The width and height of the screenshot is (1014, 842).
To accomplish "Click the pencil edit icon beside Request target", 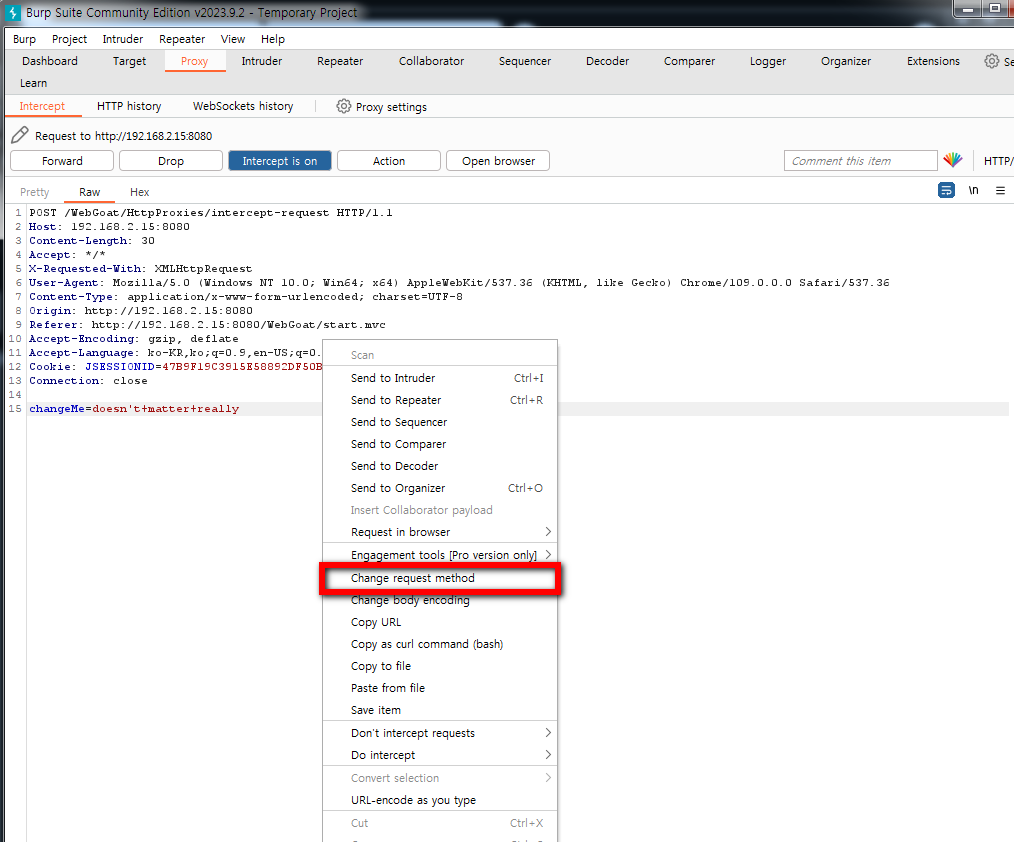I will pyautogui.click(x=20, y=135).
